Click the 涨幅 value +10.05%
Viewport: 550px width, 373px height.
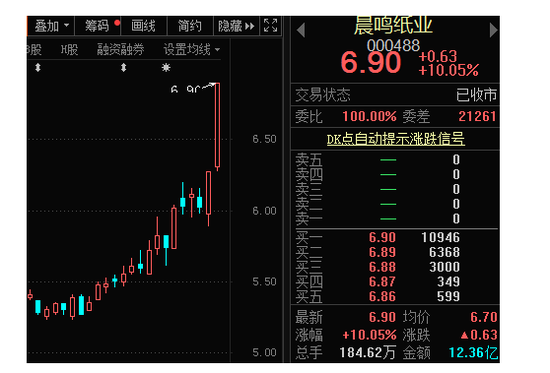pyautogui.click(x=369, y=335)
